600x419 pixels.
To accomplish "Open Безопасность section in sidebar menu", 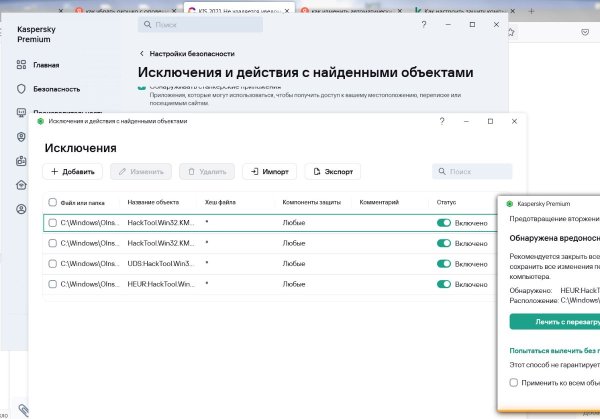I will tap(55, 88).
